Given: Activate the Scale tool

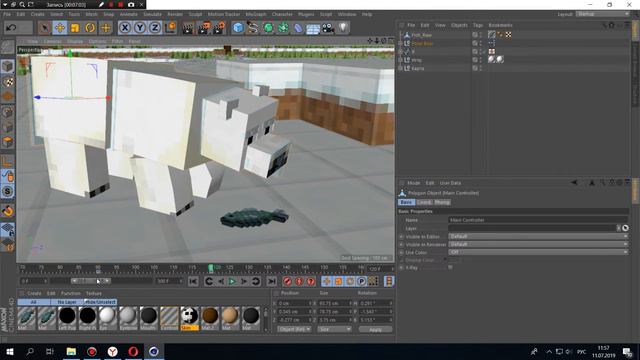Looking at the screenshot, I should [x=75, y=28].
